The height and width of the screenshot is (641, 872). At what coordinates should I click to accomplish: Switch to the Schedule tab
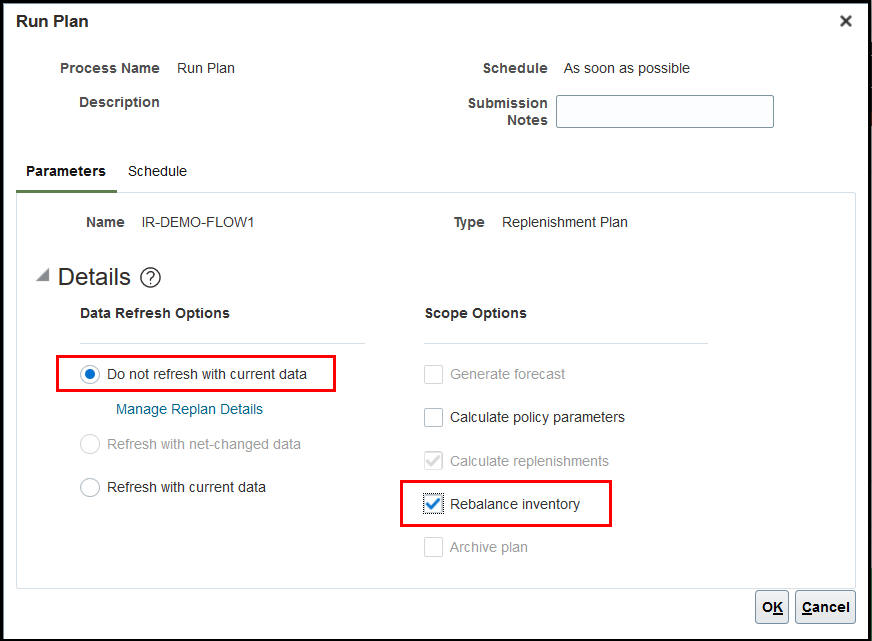157,171
